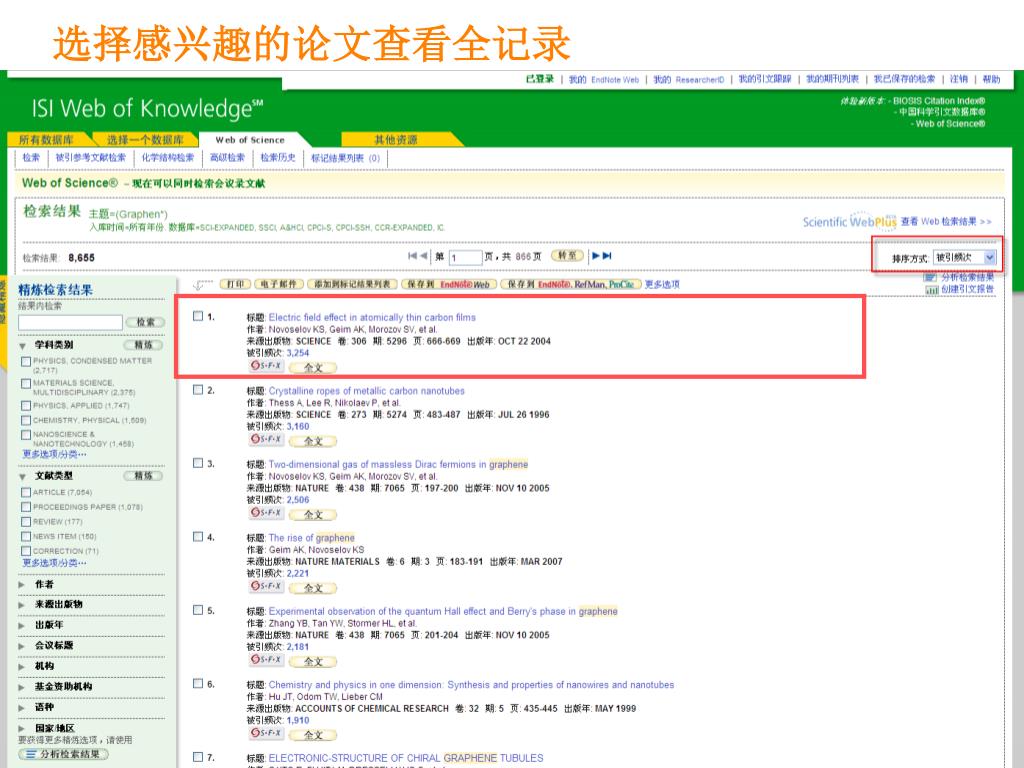1024x768 pixels.
Task: Click the SFX icon for result 4
Action: pyautogui.click(x=266, y=586)
